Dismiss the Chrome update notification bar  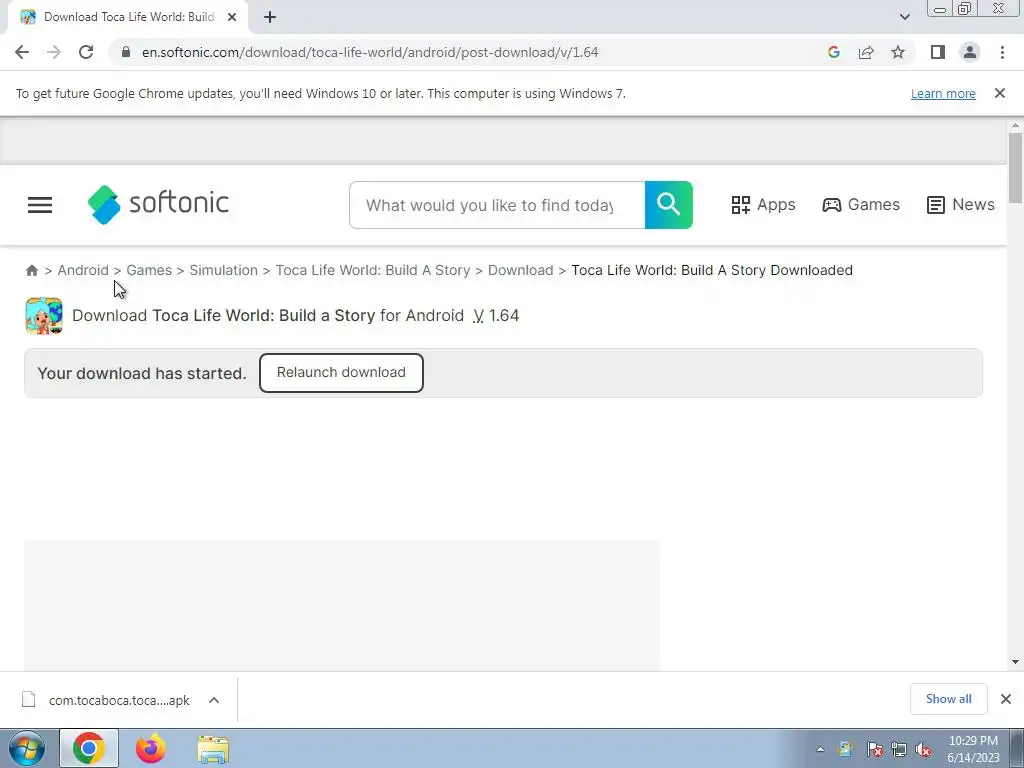coord(999,93)
